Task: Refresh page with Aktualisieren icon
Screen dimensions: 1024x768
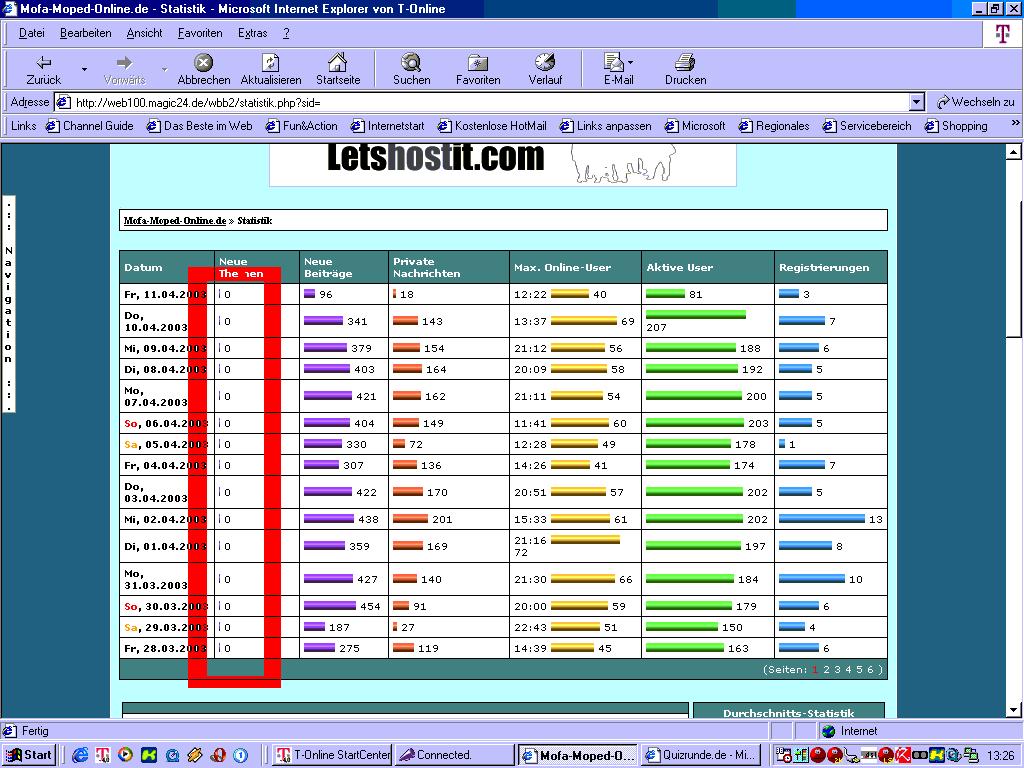Action: [x=270, y=63]
